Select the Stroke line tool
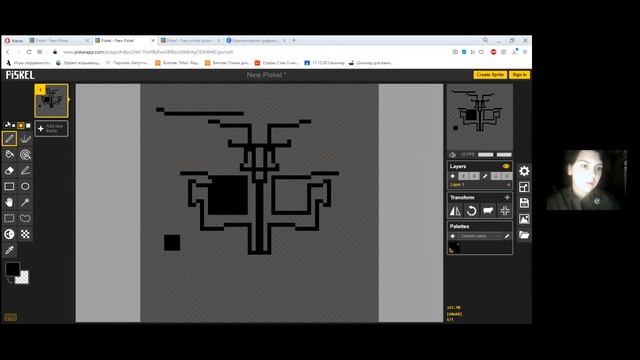640x360 pixels. (x=25, y=170)
